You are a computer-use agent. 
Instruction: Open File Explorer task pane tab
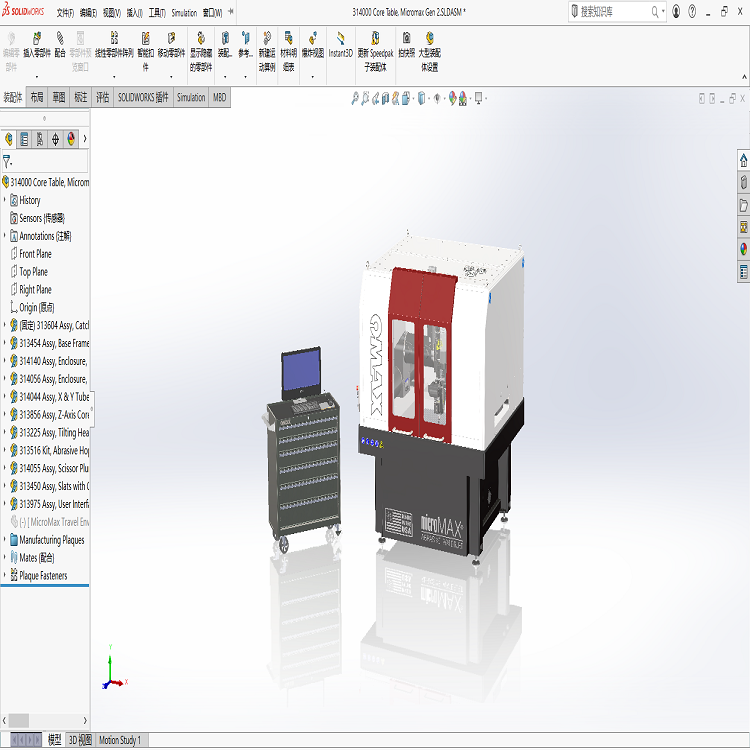(743, 205)
